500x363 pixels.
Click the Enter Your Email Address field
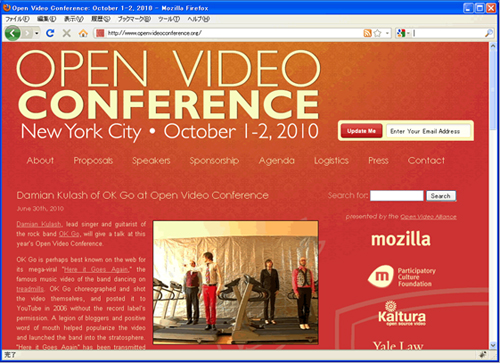coord(428,131)
